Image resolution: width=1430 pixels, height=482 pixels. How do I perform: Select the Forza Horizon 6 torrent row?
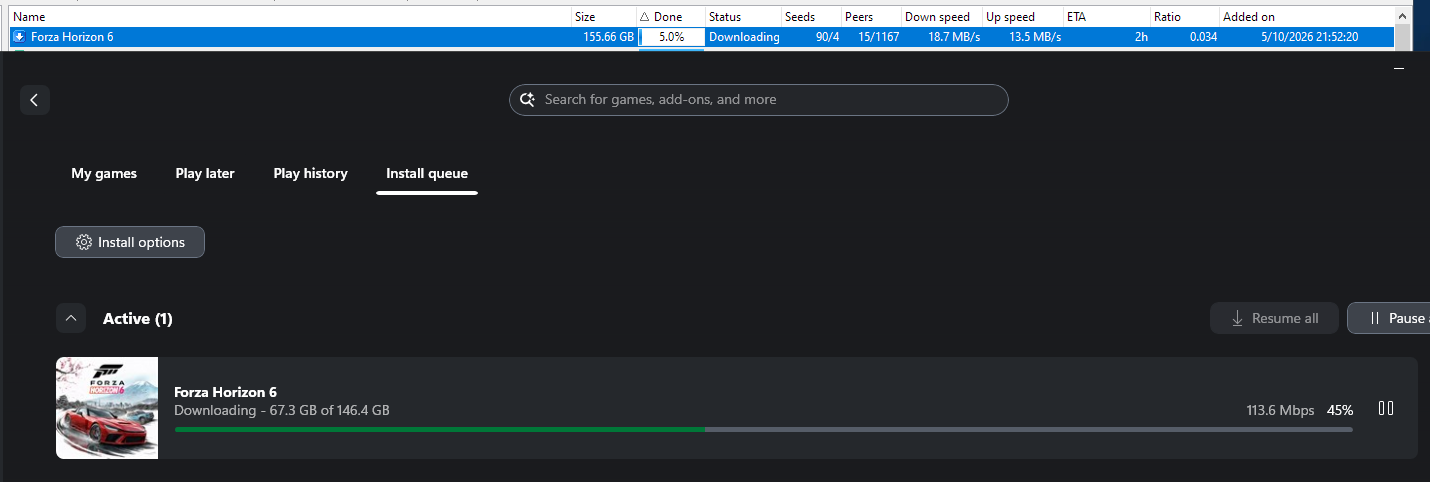click(x=701, y=37)
